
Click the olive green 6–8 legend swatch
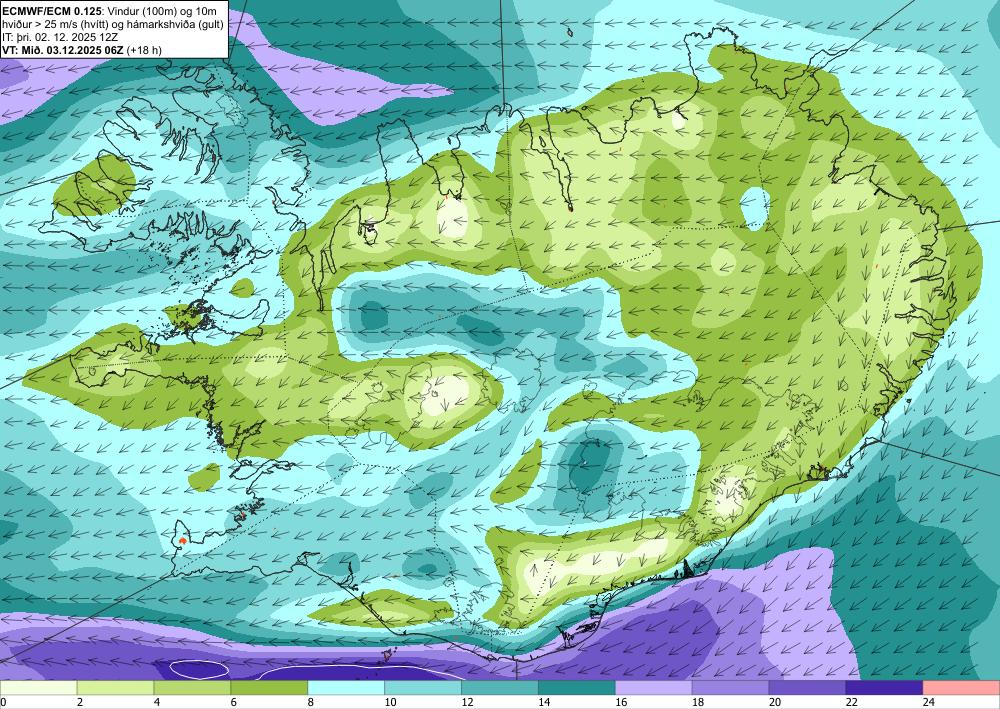[269, 688]
